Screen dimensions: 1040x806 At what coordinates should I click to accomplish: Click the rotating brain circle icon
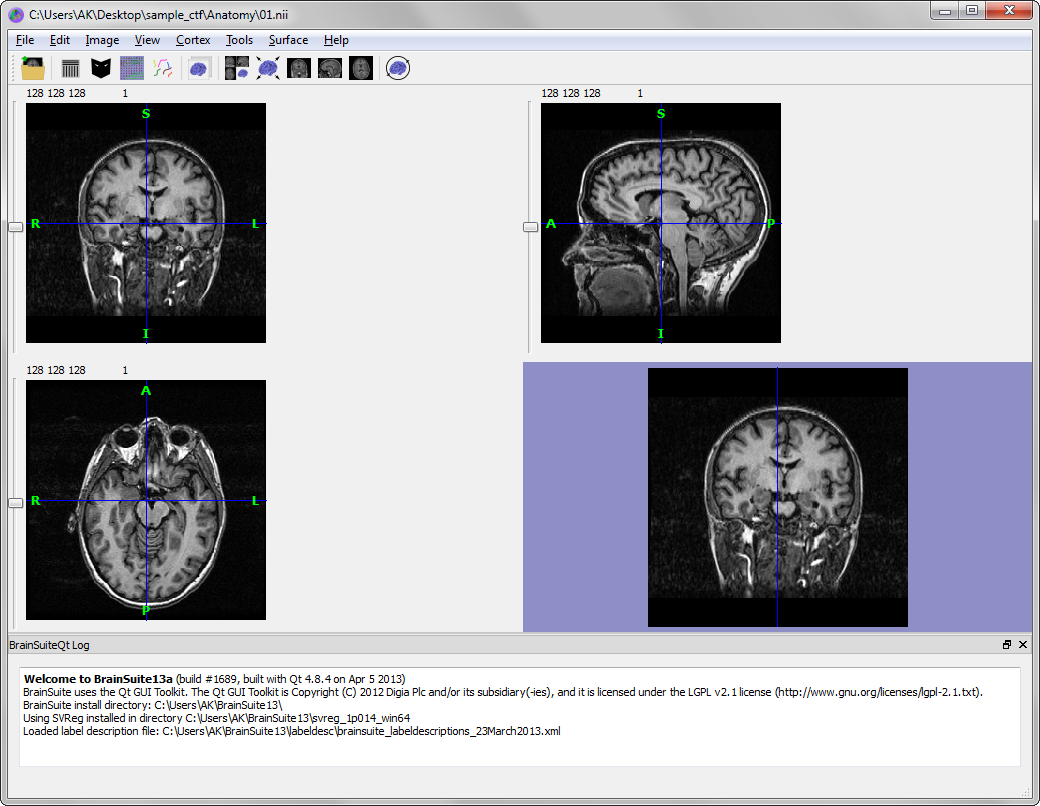pos(398,68)
